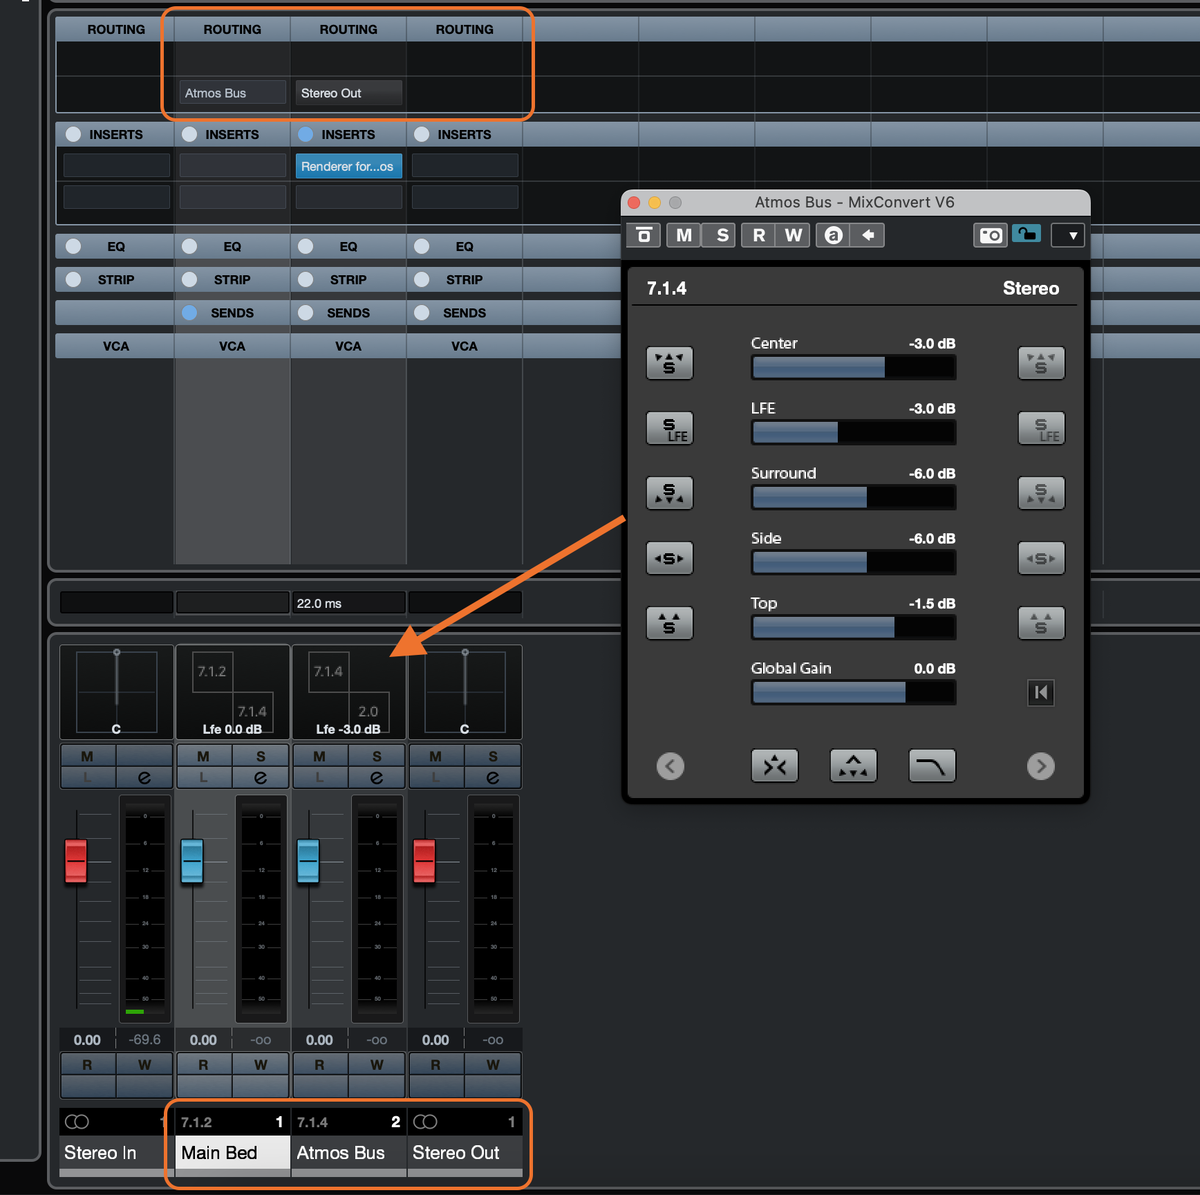Image resolution: width=1200 pixels, height=1195 pixels.
Task: Enable Write automation on Stereo Out channel
Action: (492, 1065)
